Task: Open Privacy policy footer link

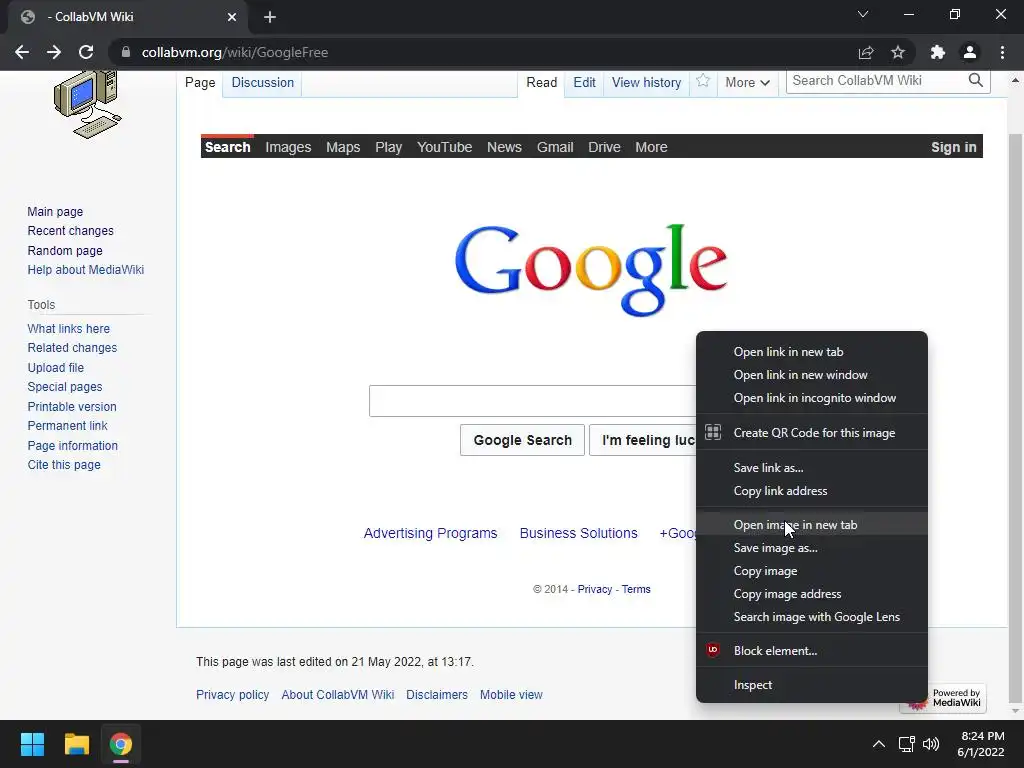Action: pos(232,695)
